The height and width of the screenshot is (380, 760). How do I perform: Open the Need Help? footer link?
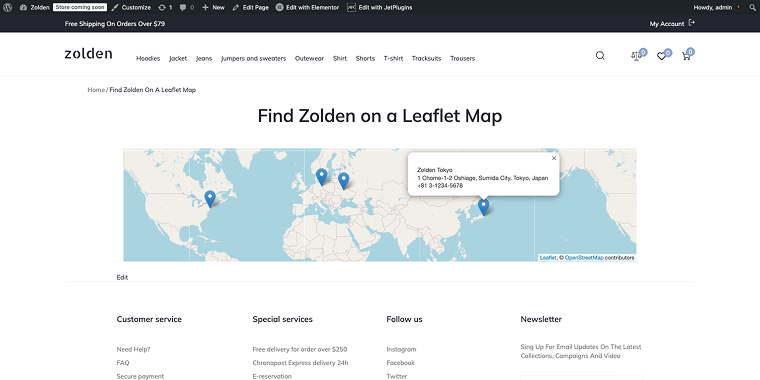pos(133,349)
